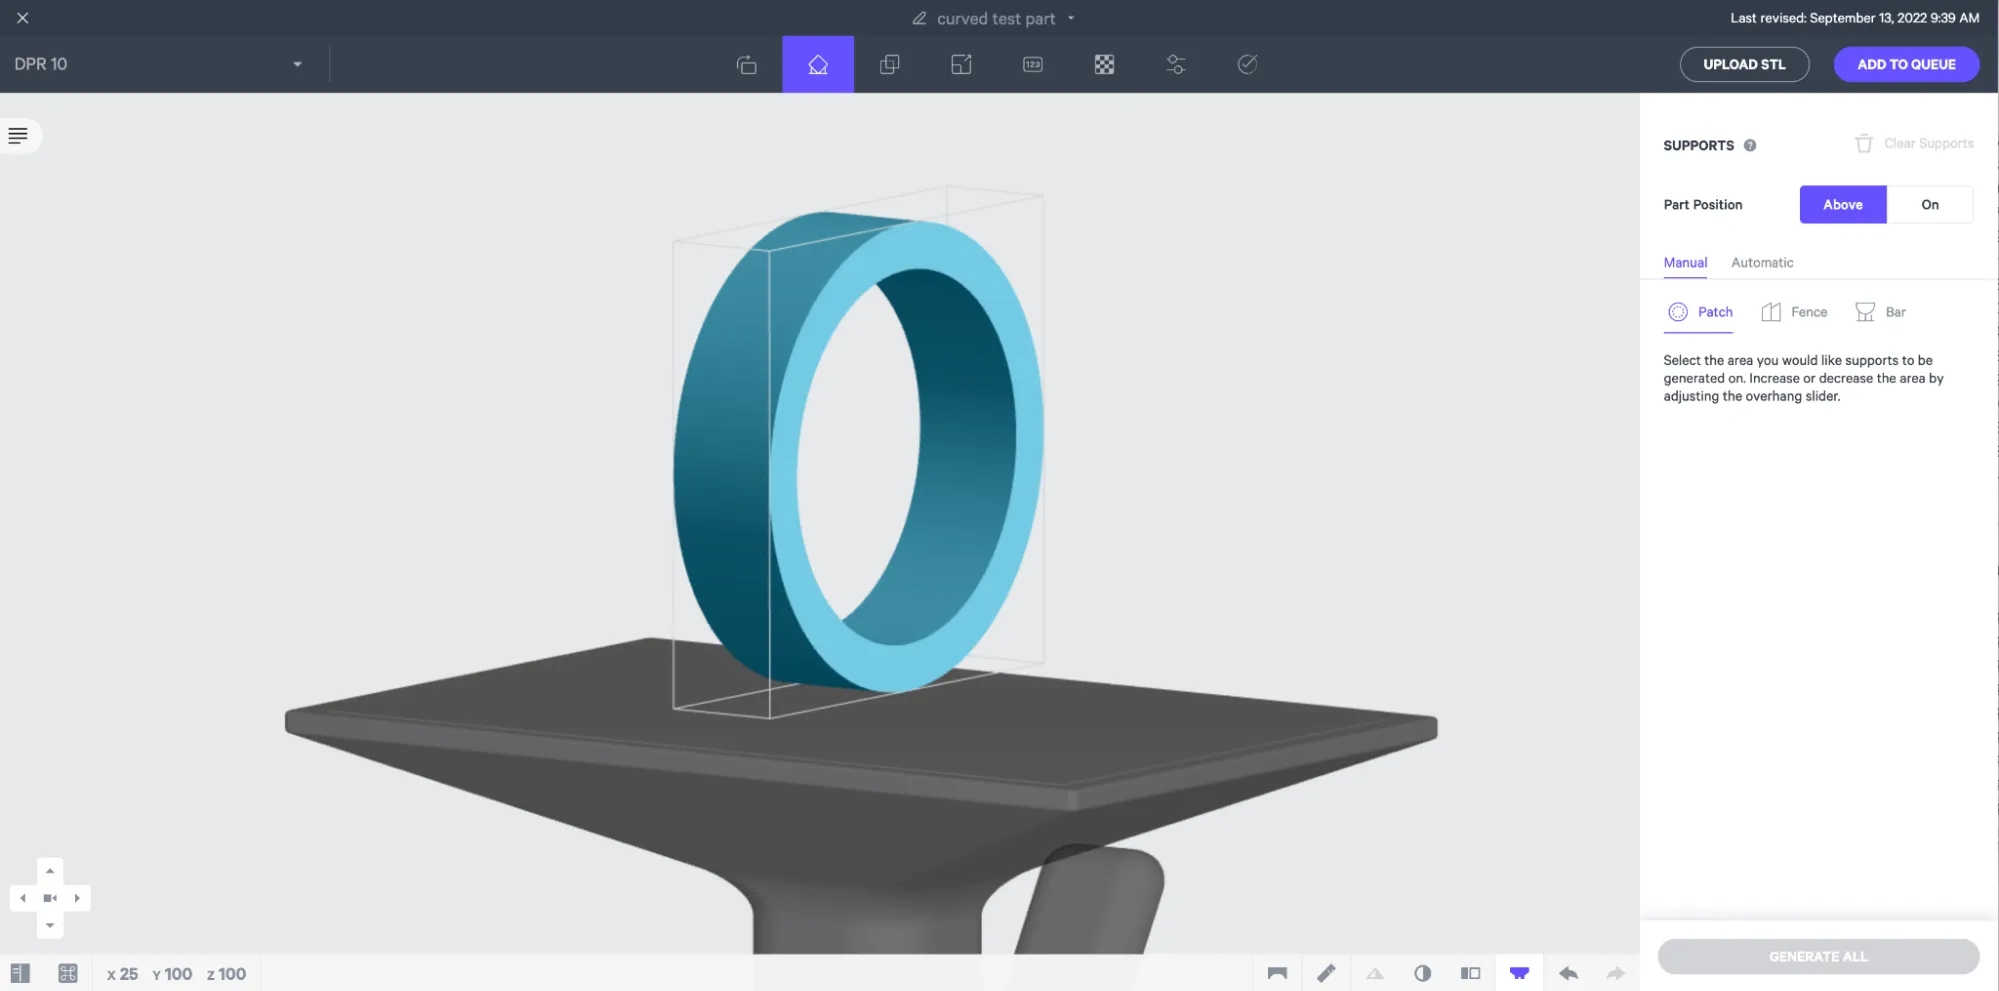Pan view right with the right arrow
The height and width of the screenshot is (991, 1999).
pos(77,898)
